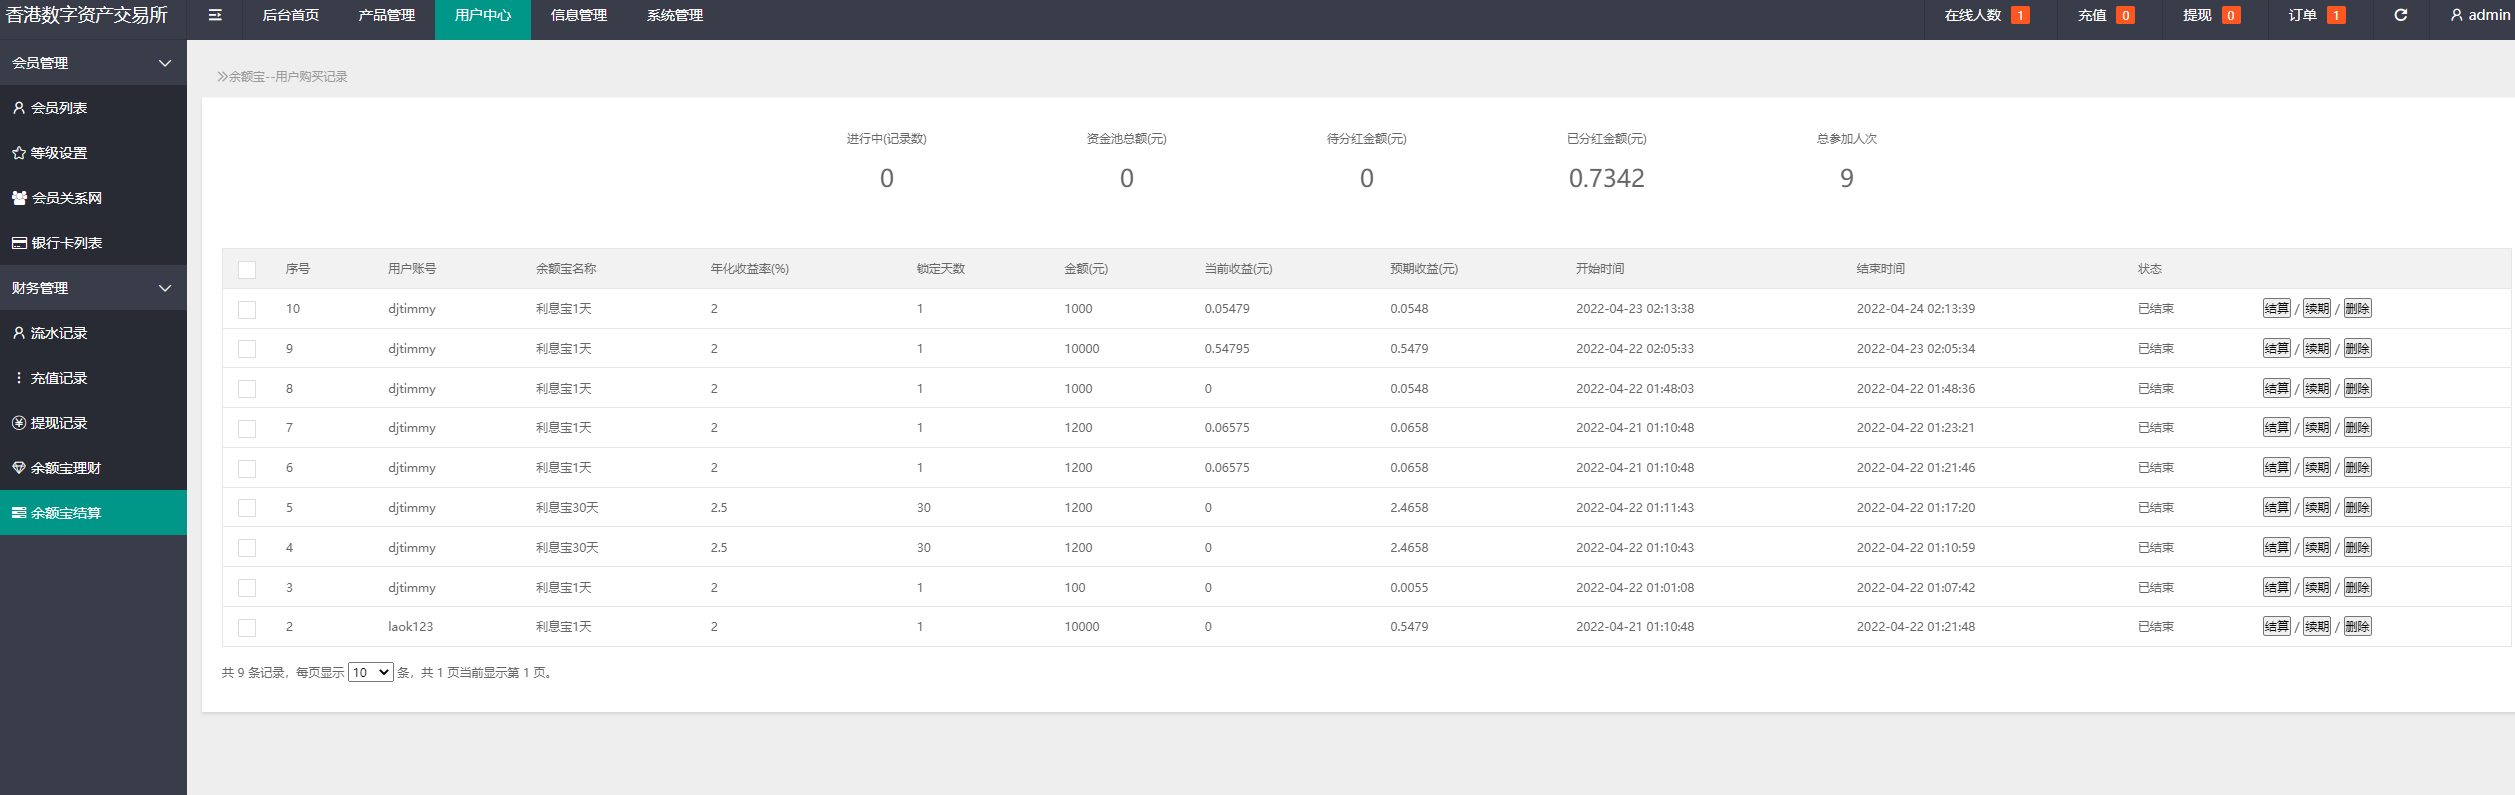Switch to the 产品管理 top menu
This screenshot has height=795, width=2515.
tap(386, 15)
